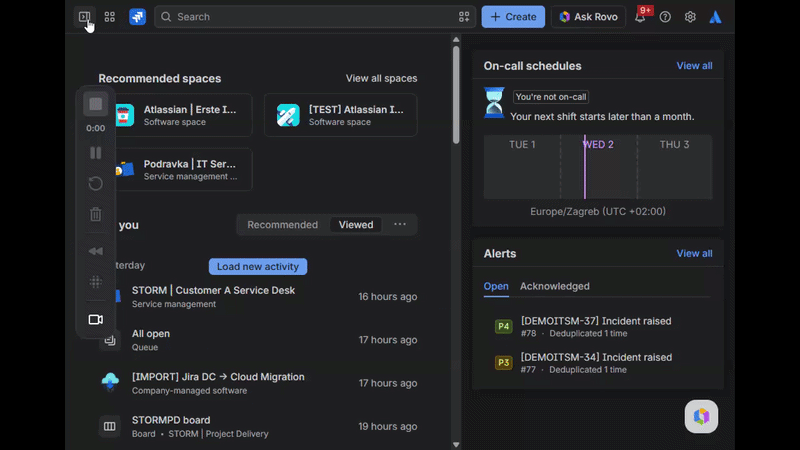Click View all for Alerts
This screenshot has width=800, height=450.
(694, 254)
